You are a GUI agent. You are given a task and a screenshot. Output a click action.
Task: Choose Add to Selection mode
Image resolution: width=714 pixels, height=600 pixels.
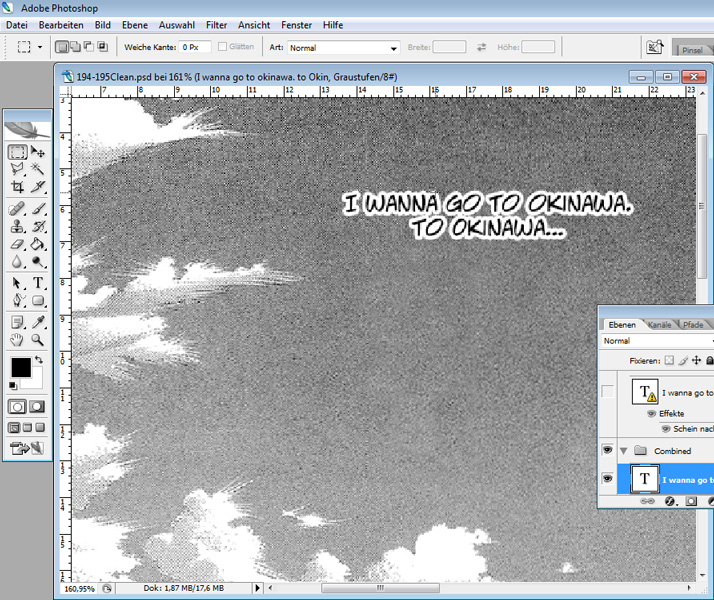(x=75, y=47)
